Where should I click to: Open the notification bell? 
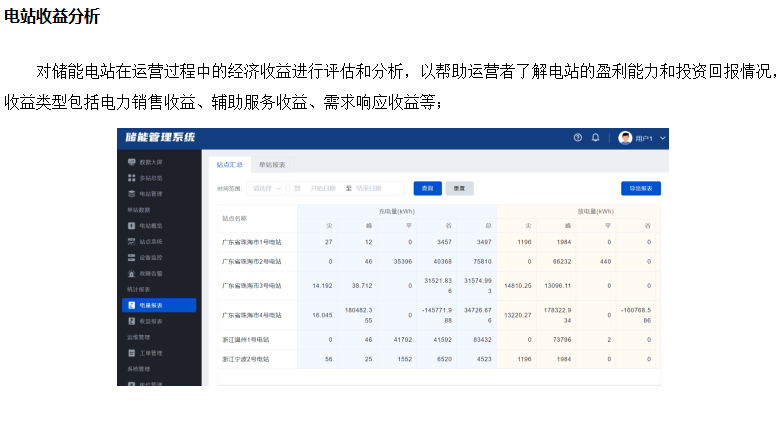[596, 138]
